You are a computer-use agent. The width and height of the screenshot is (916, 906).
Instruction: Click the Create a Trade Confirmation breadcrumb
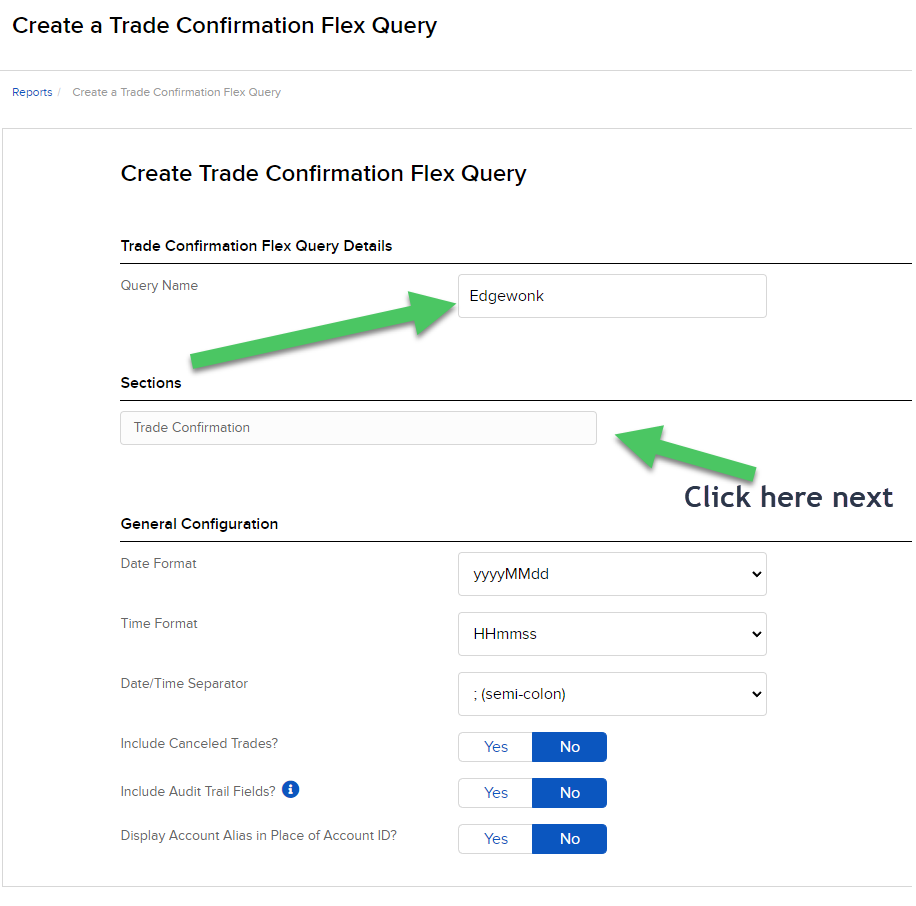click(176, 92)
